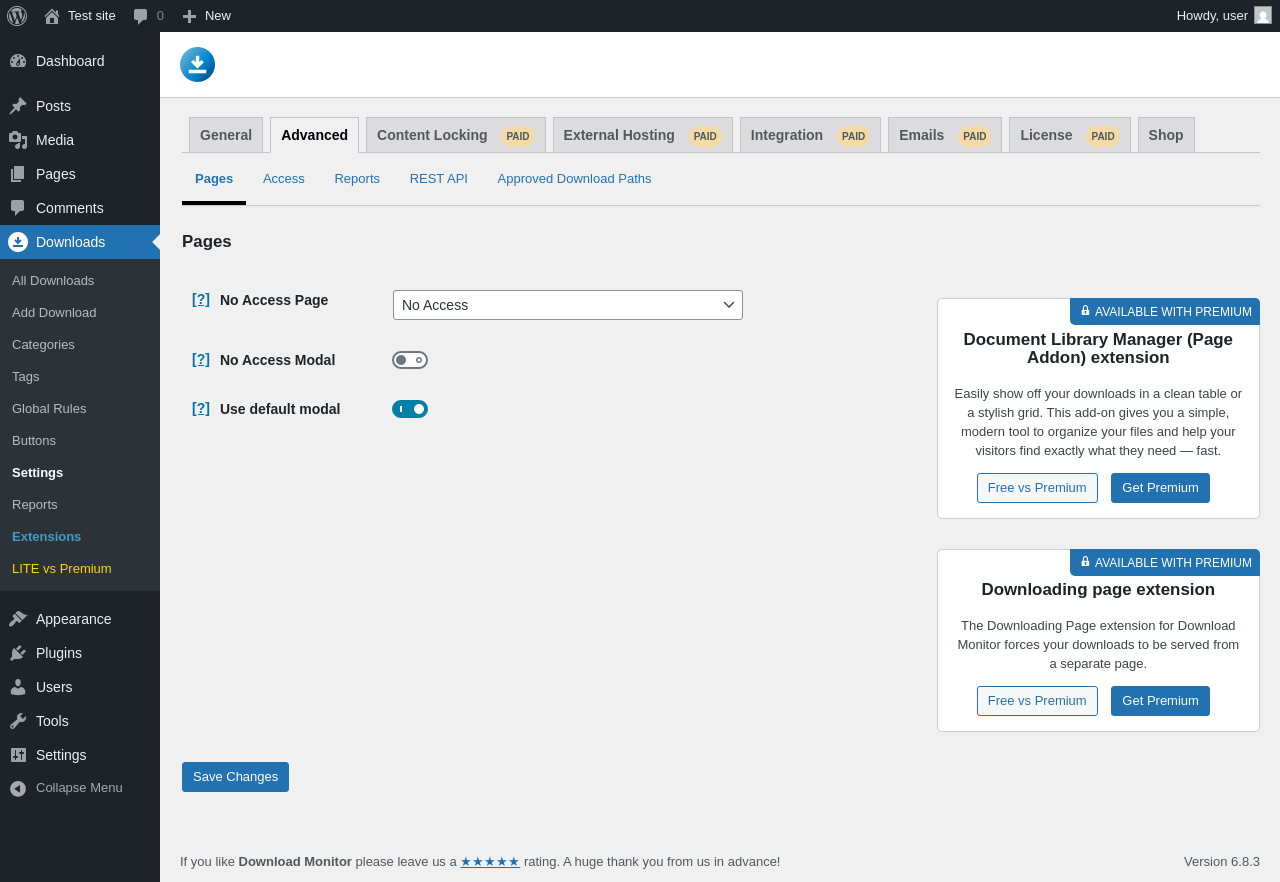Click the Version 6.8.3 footer text

(1222, 862)
